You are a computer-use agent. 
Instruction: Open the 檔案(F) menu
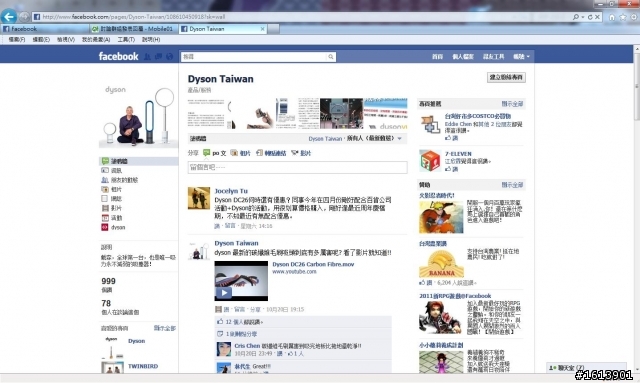coord(17,40)
